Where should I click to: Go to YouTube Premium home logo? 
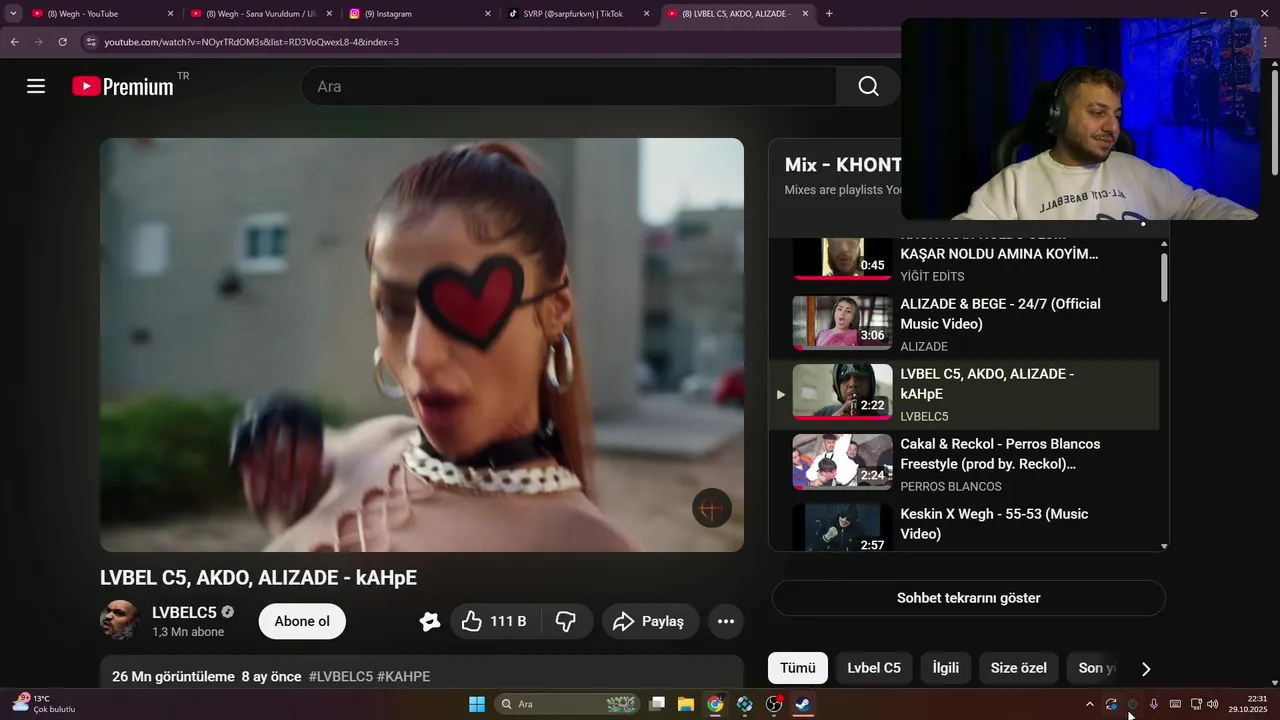point(123,86)
